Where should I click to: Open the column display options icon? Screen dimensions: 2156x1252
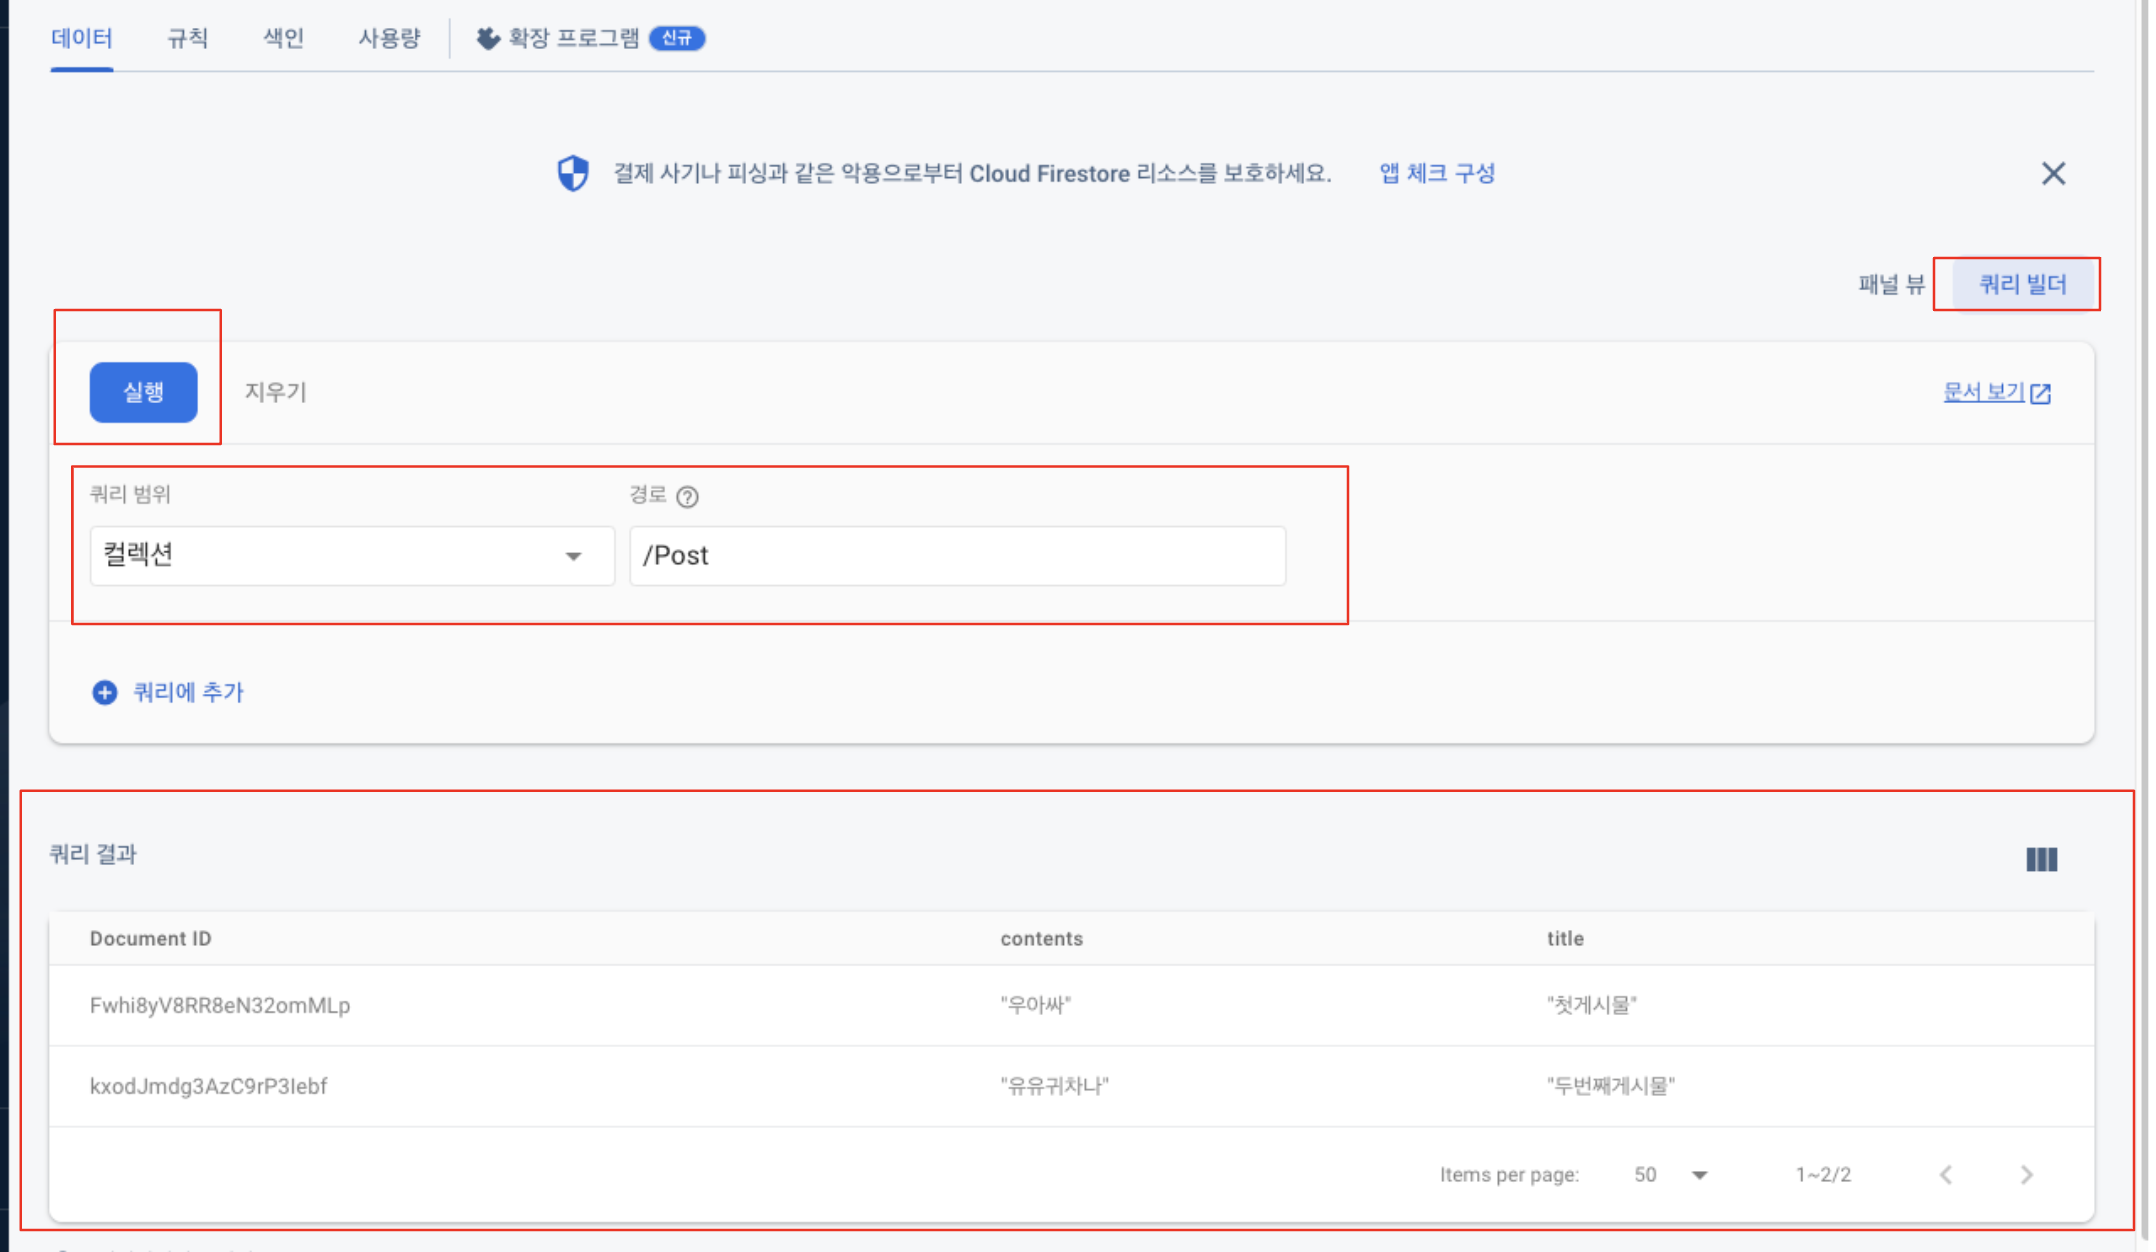pyautogui.click(x=2041, y=859)
